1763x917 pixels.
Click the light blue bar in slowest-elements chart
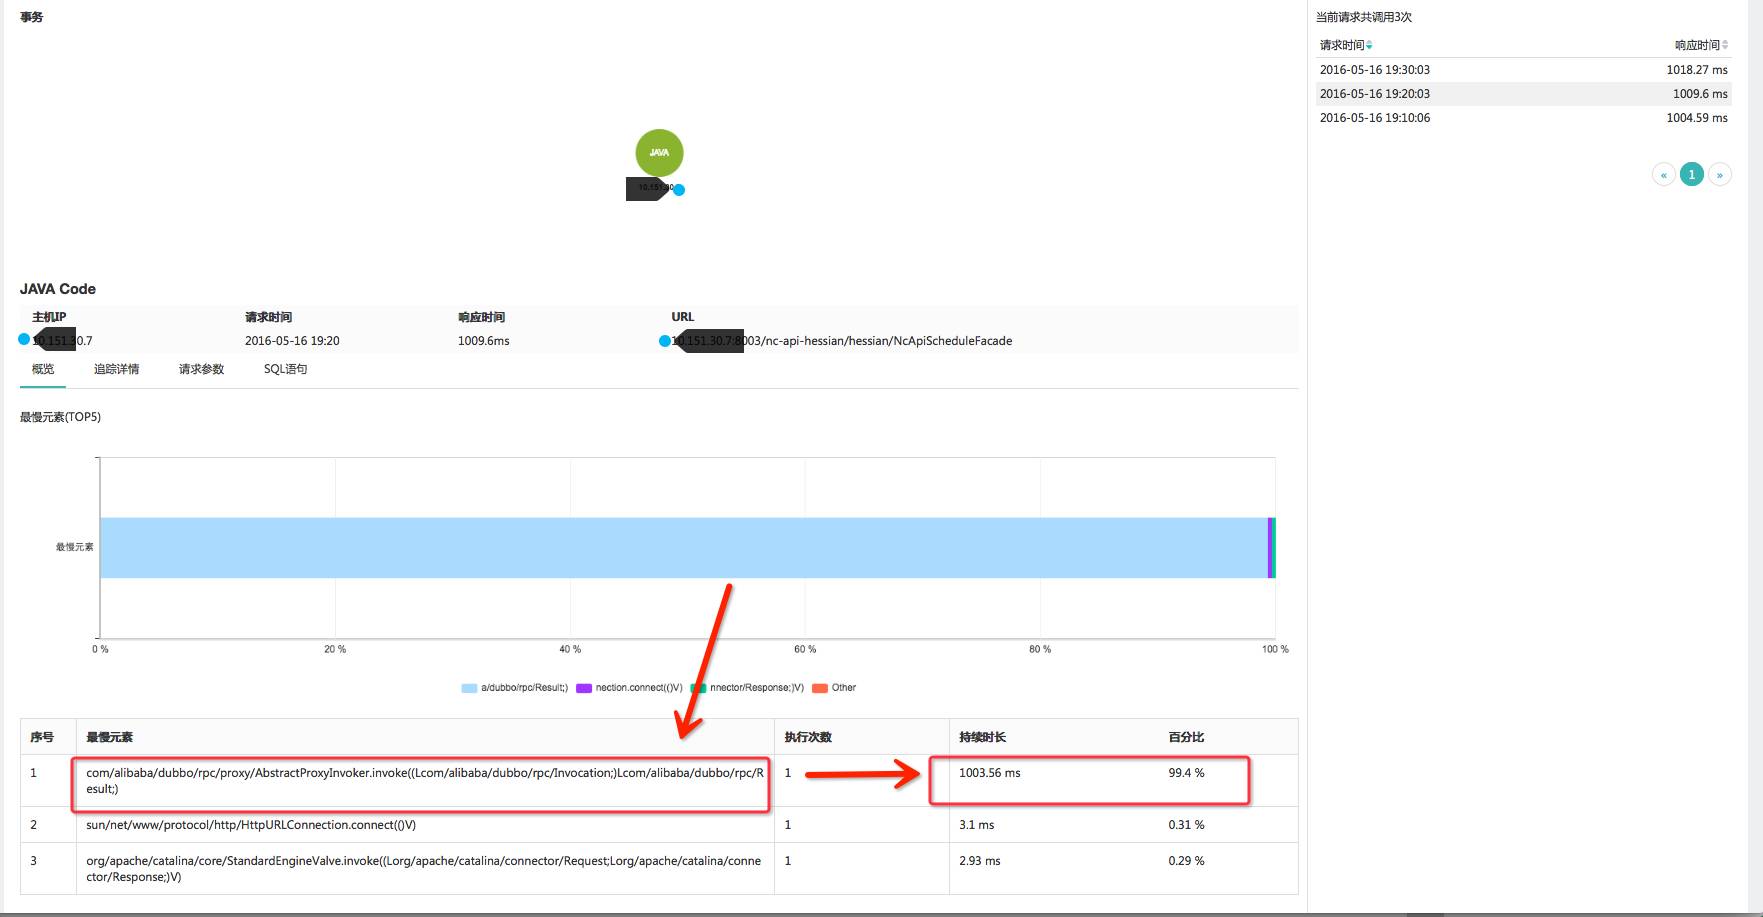click(684, 548)
